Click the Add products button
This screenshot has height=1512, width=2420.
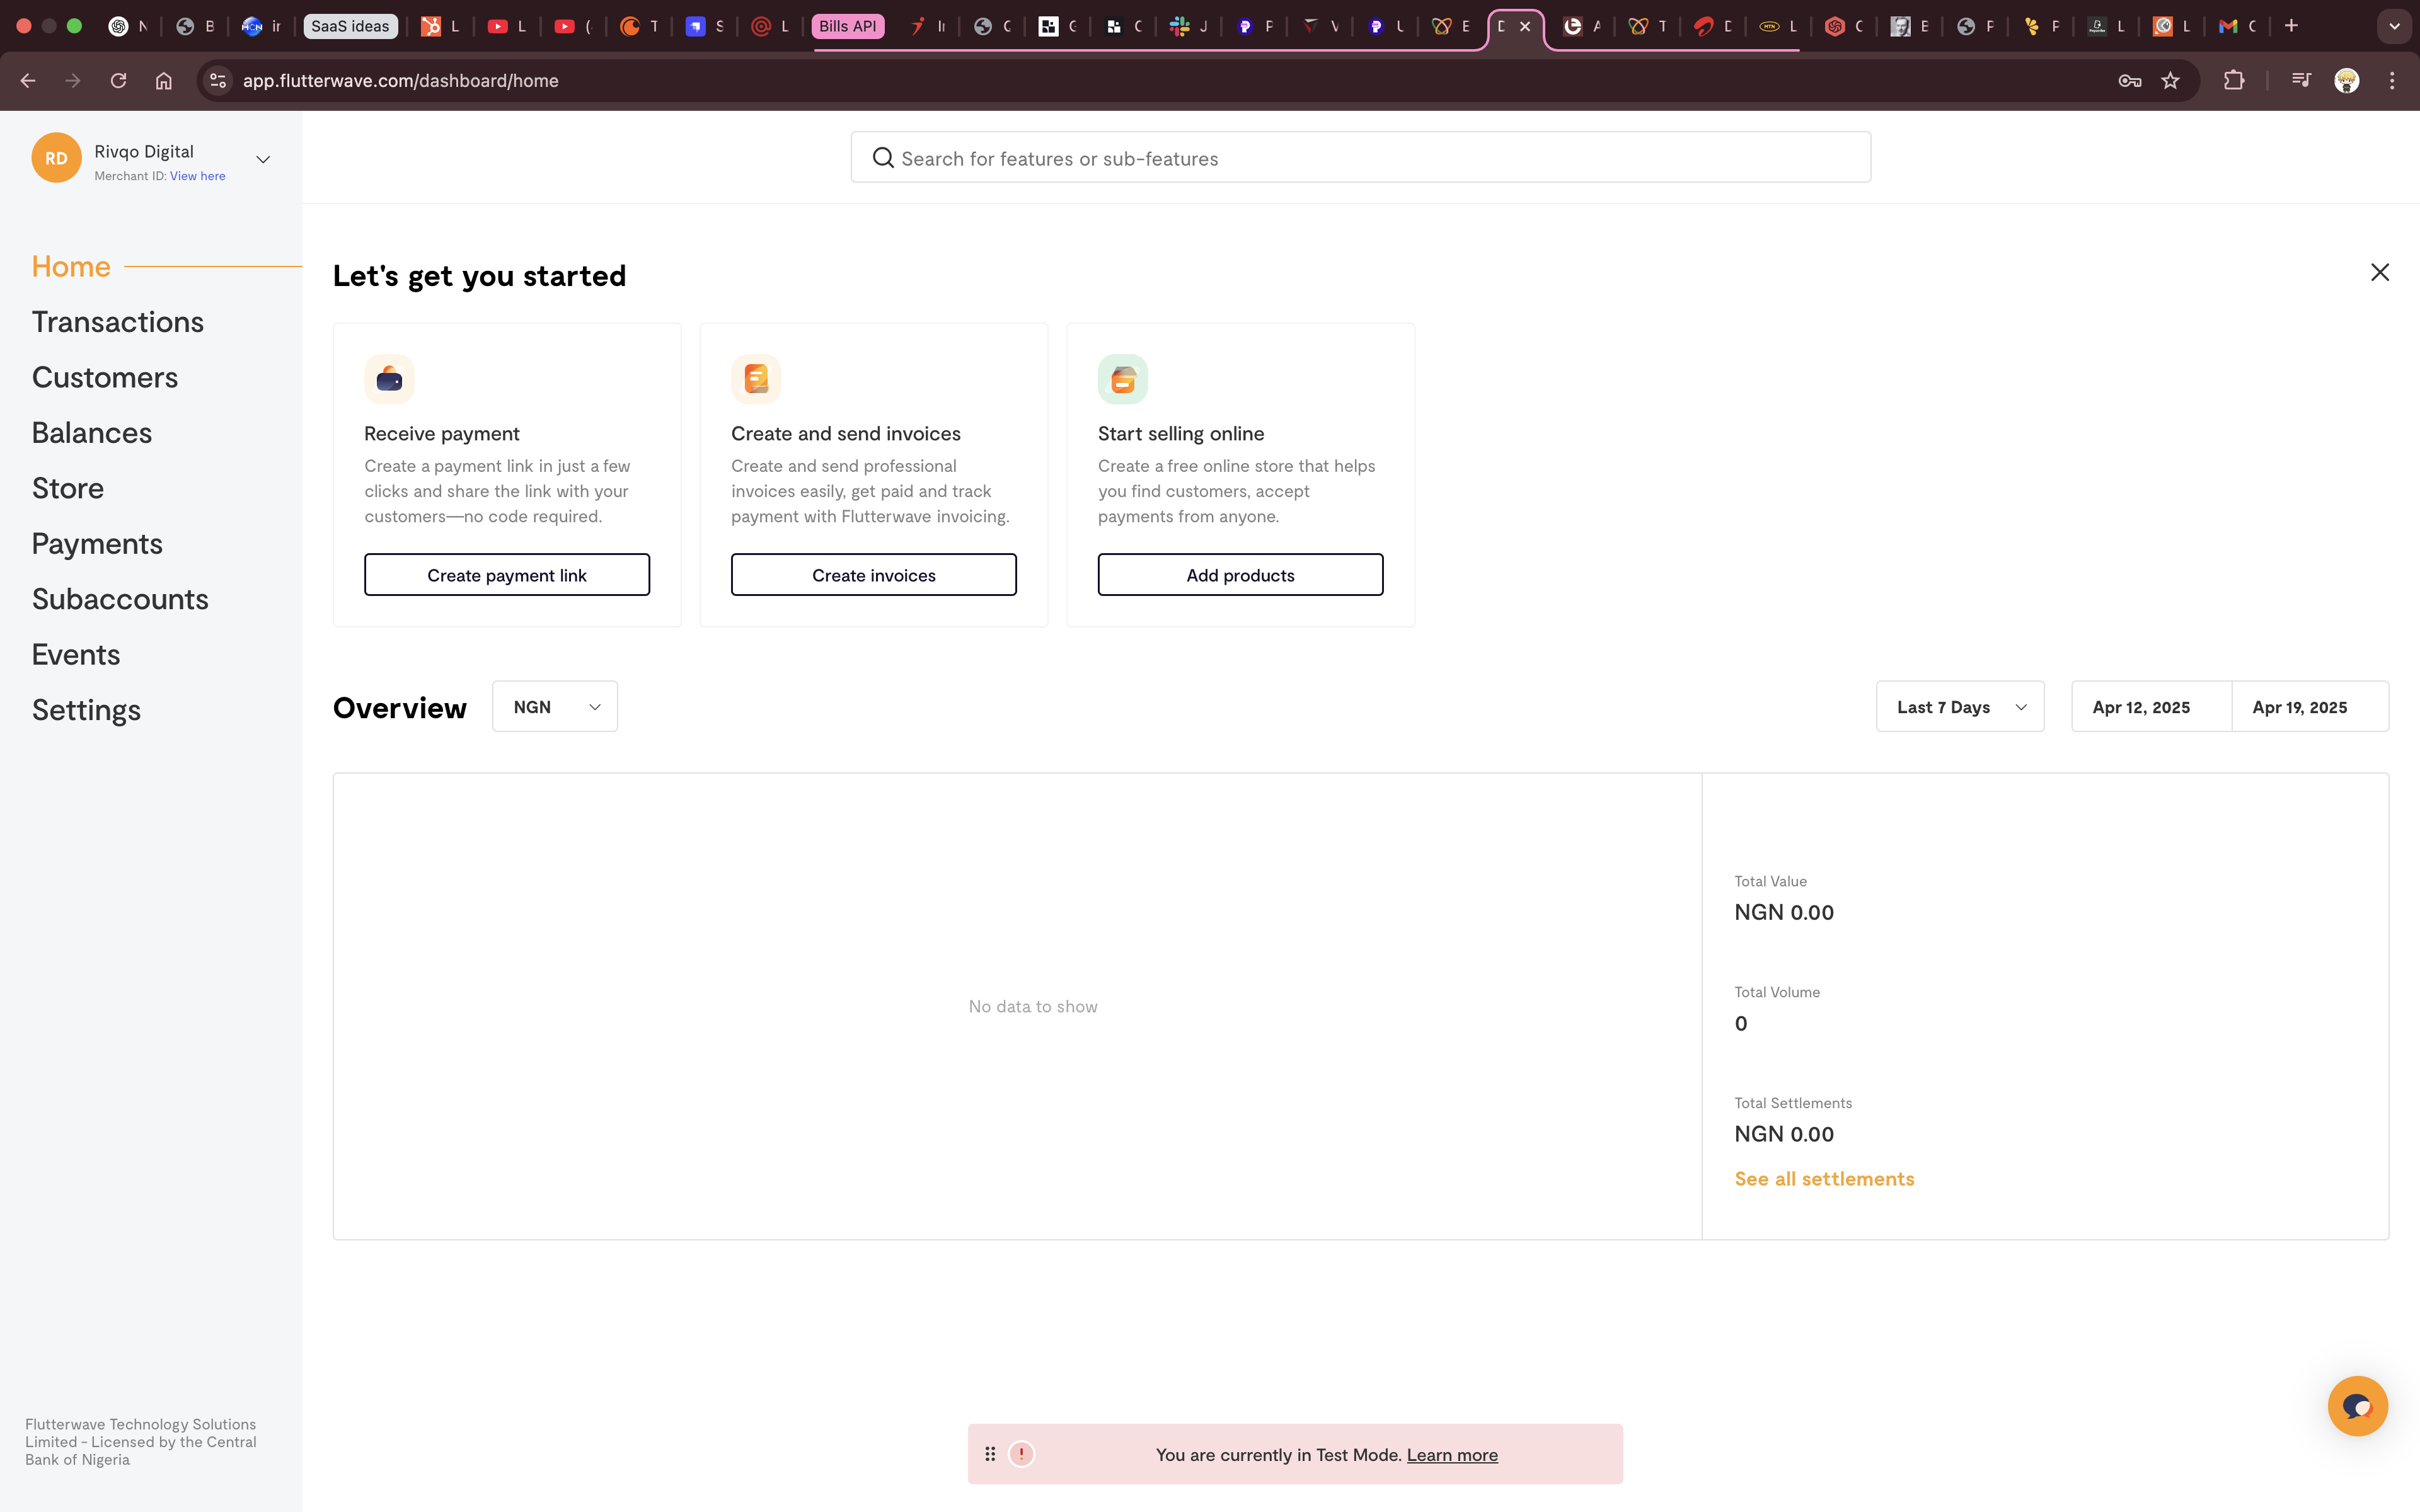coord(1240,575)
